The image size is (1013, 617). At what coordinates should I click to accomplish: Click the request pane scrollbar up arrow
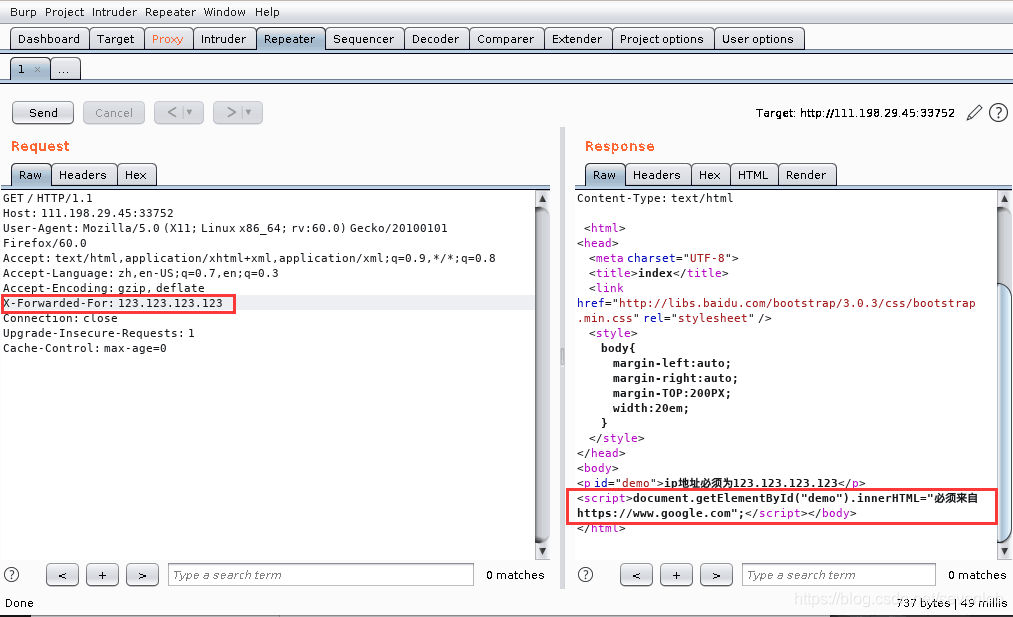tap(543, 198)
